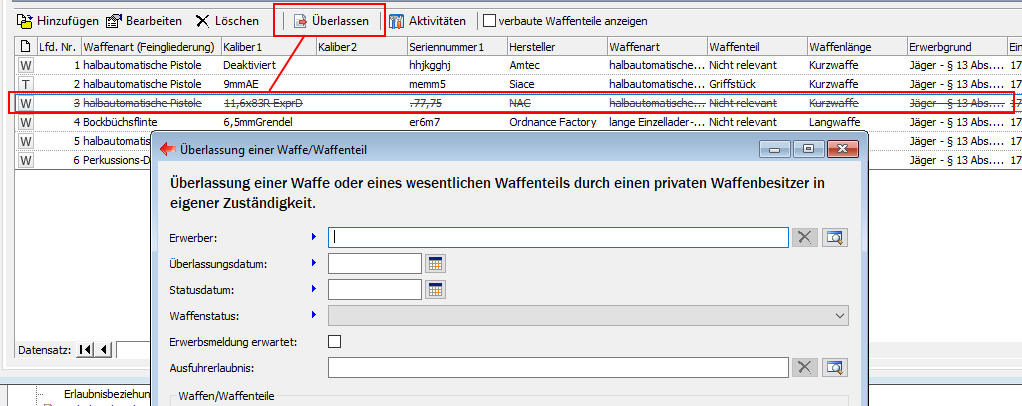Image resolution: width=1022 pixels, height=406 pixels.
Task: Click into the Erwerber input field
Action: pos(560,237)
